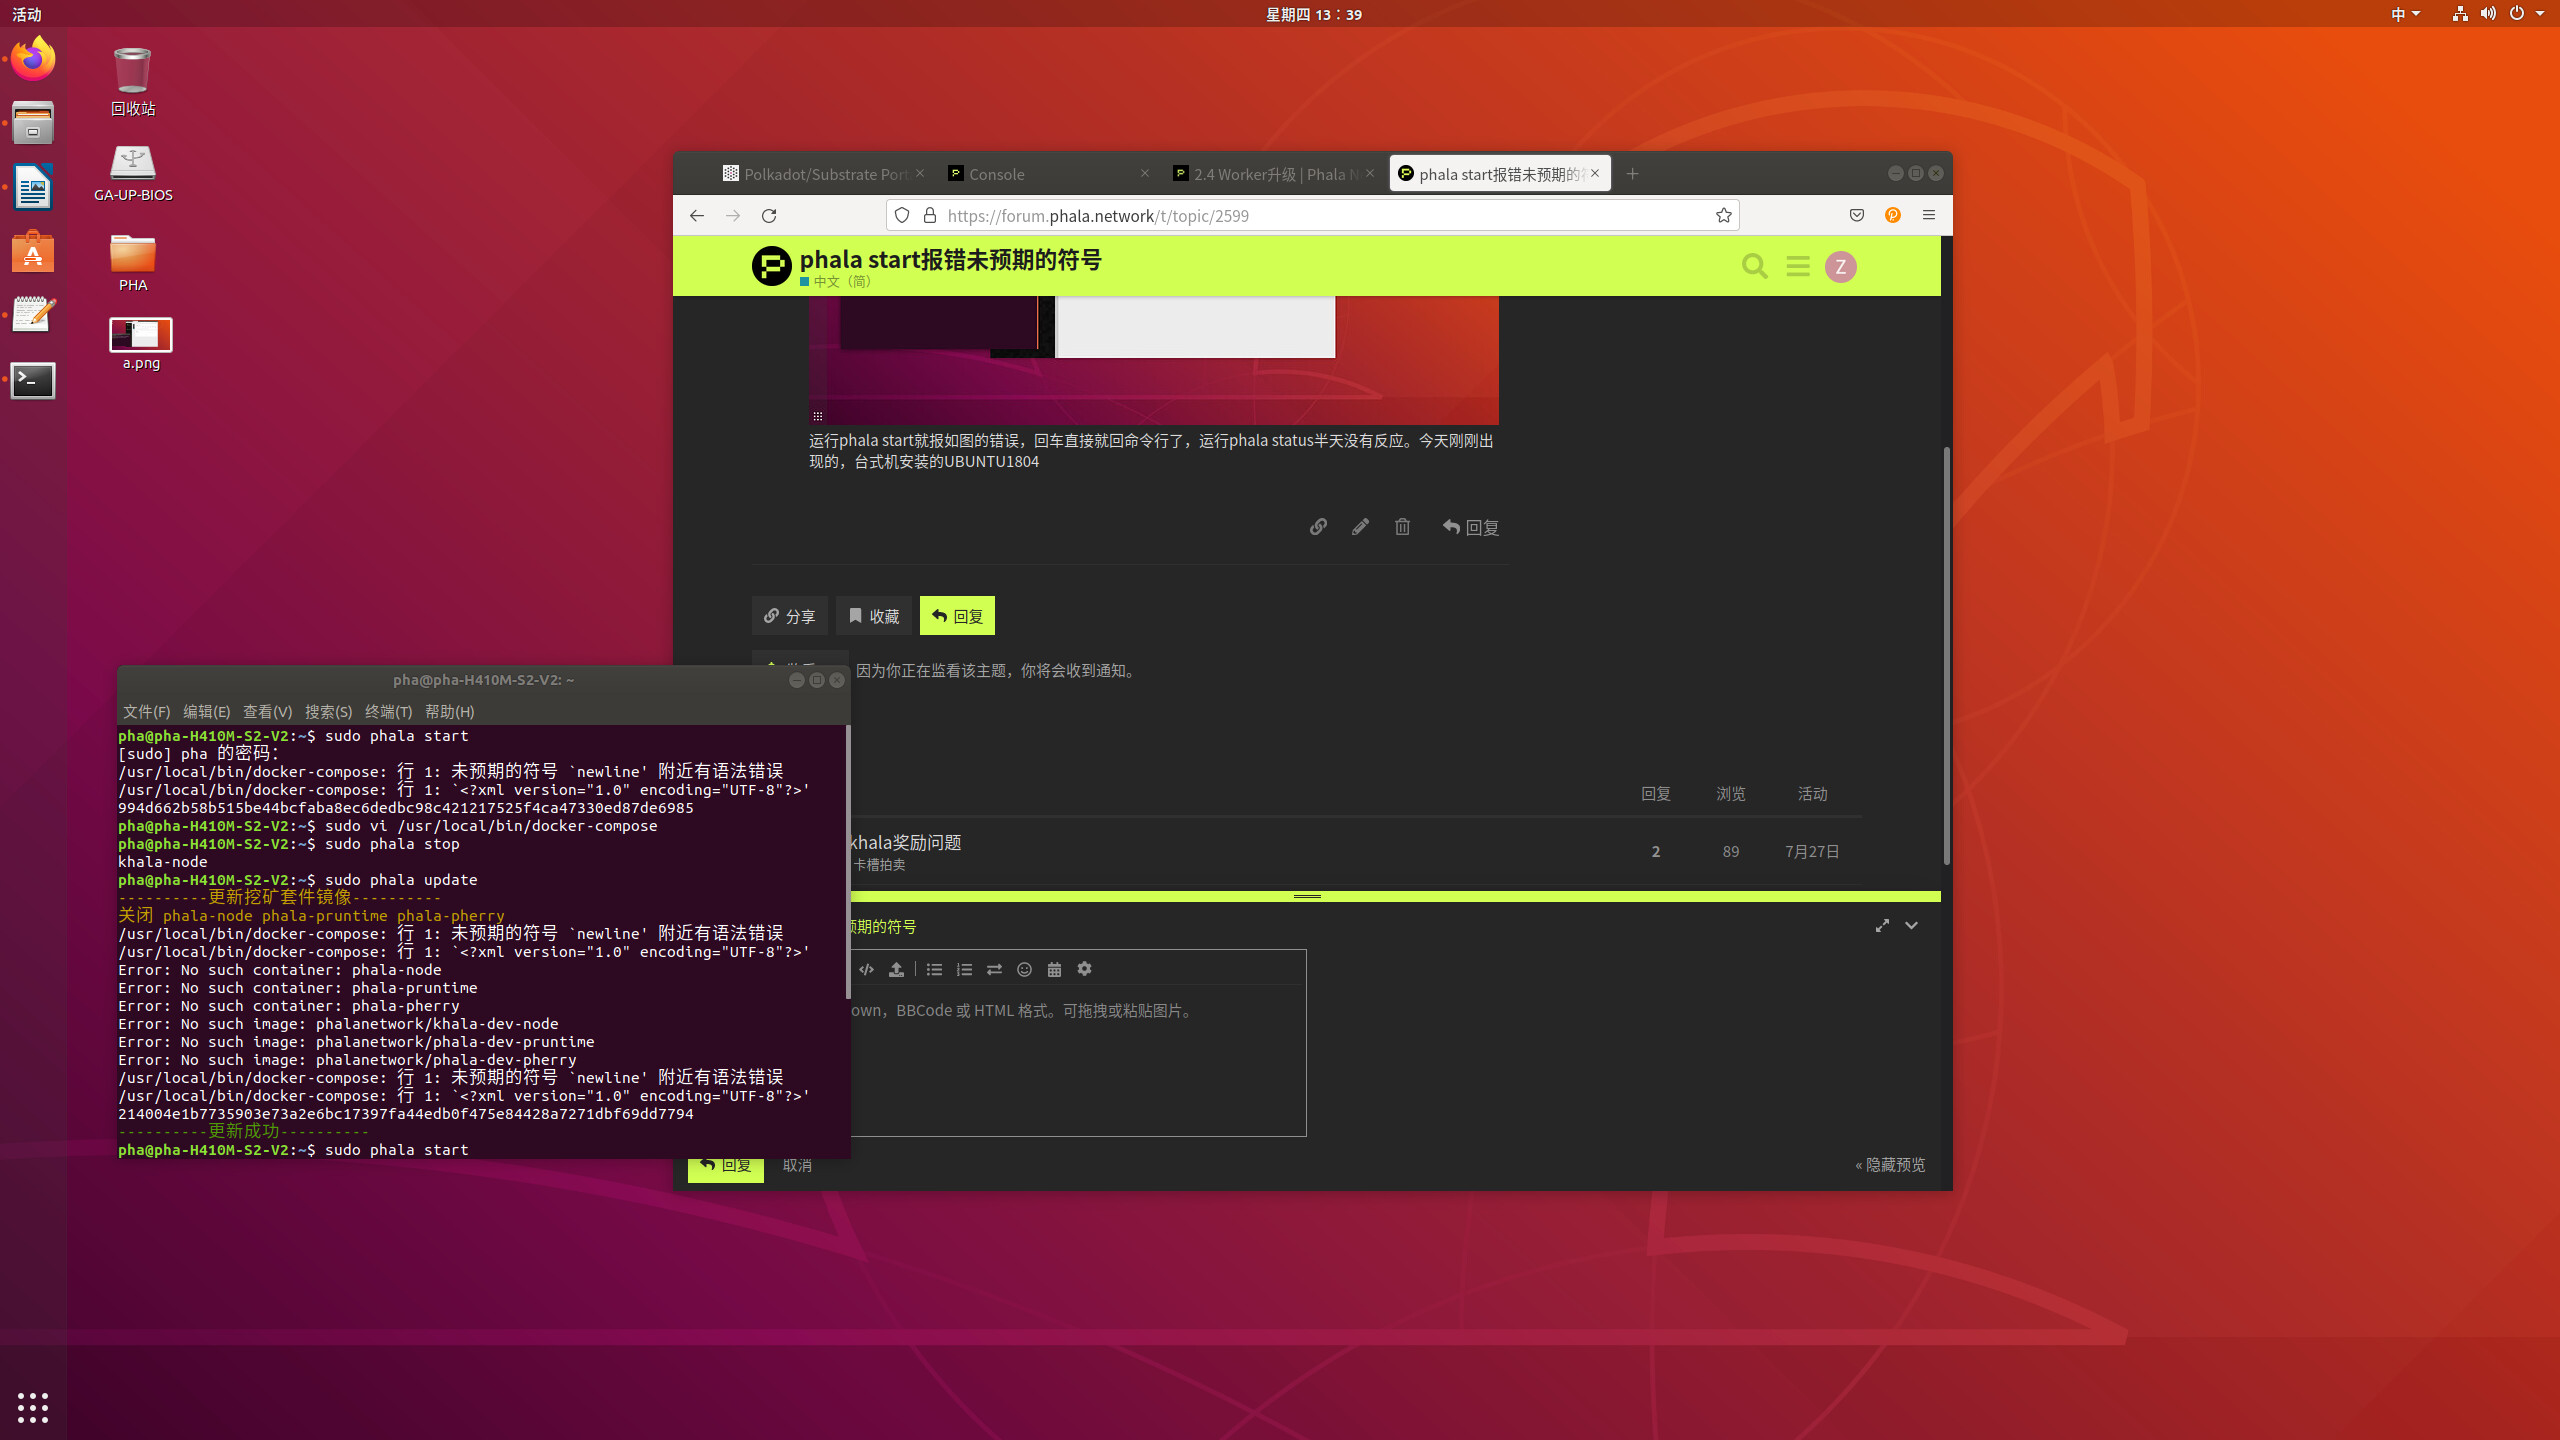
Task: Open the terminal's 终端(T) menu
Action: (x=388, y=711)
